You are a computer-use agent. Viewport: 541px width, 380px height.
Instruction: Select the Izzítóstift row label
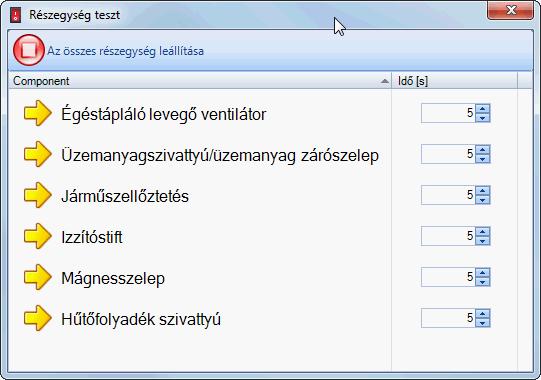[92, 237]
